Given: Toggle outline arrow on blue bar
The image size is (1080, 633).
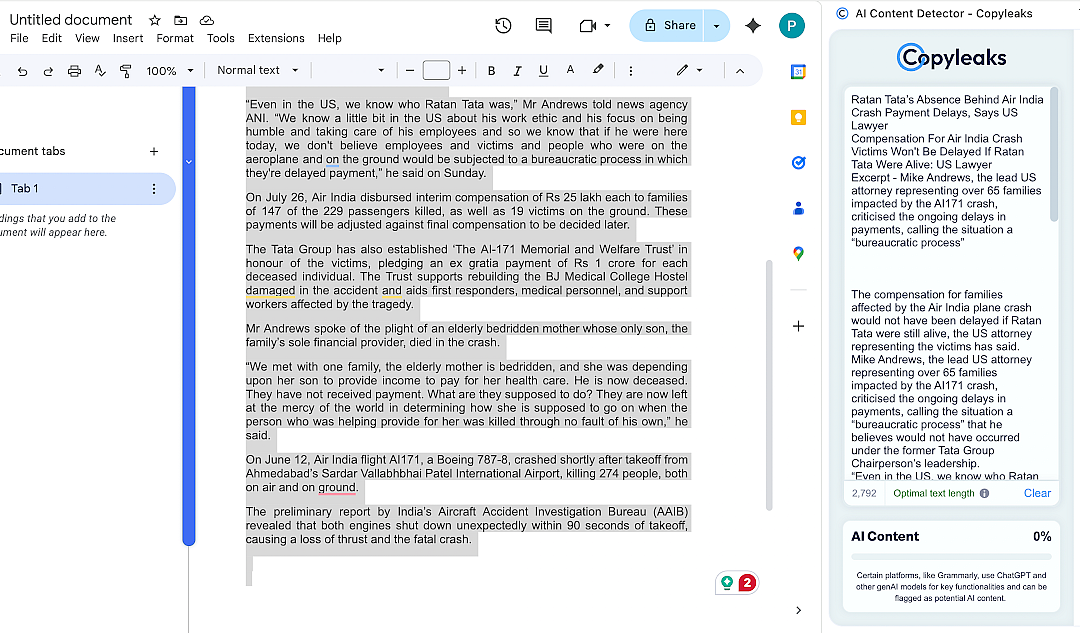Looking at the screenshot, I should click(189, 162).
